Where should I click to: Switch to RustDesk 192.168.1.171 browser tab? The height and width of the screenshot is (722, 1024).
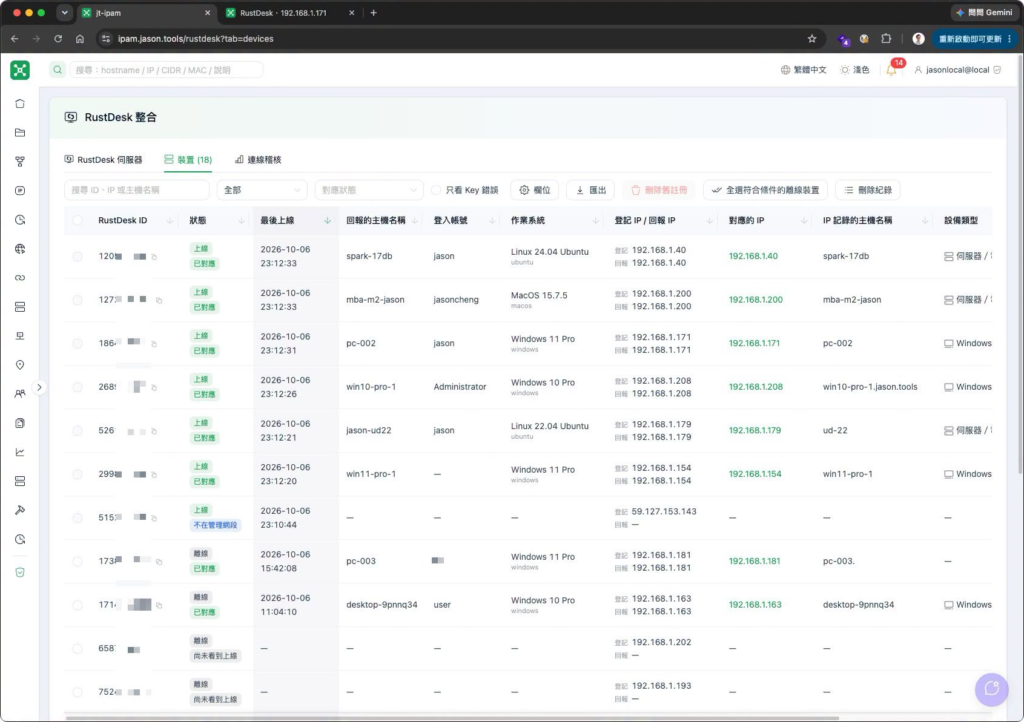(x=290, y=12)
